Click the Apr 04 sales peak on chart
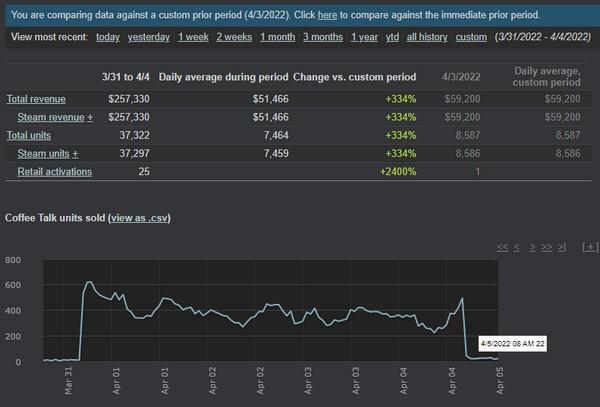Screen dimensions: 600x407 [462, 298]
